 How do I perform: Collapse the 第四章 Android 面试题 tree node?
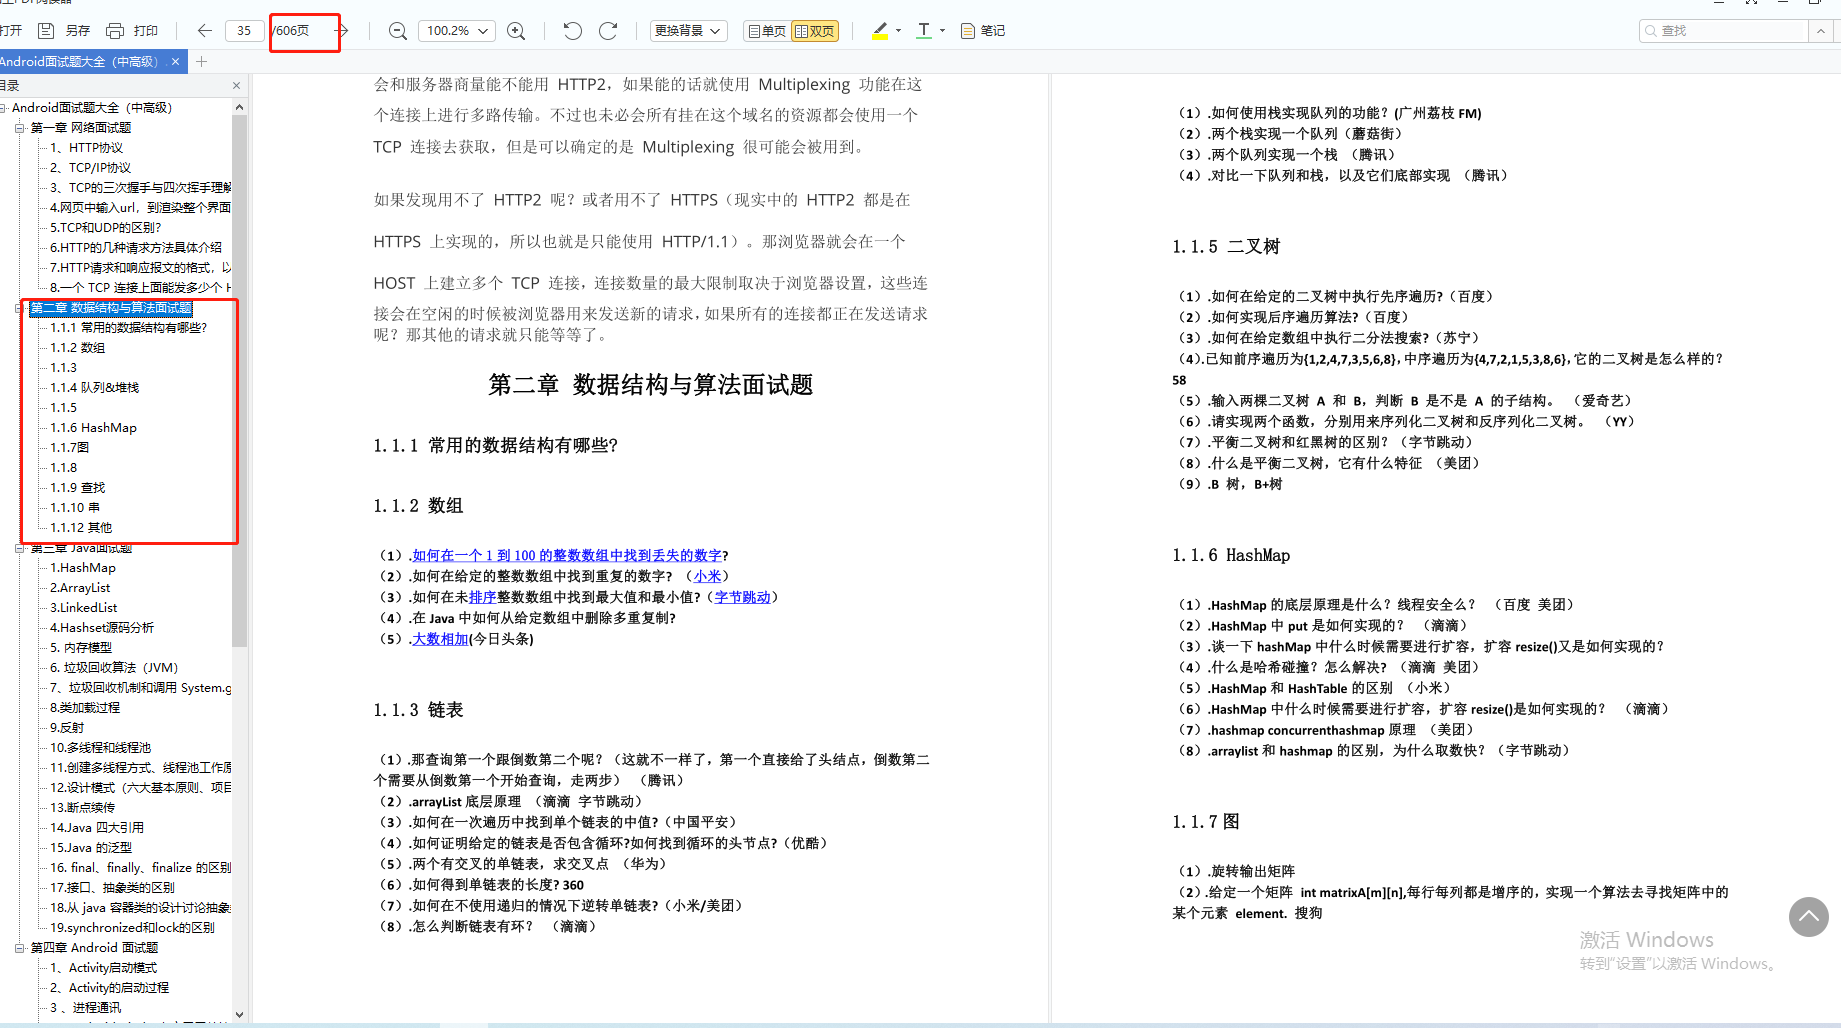coord(20,948)
